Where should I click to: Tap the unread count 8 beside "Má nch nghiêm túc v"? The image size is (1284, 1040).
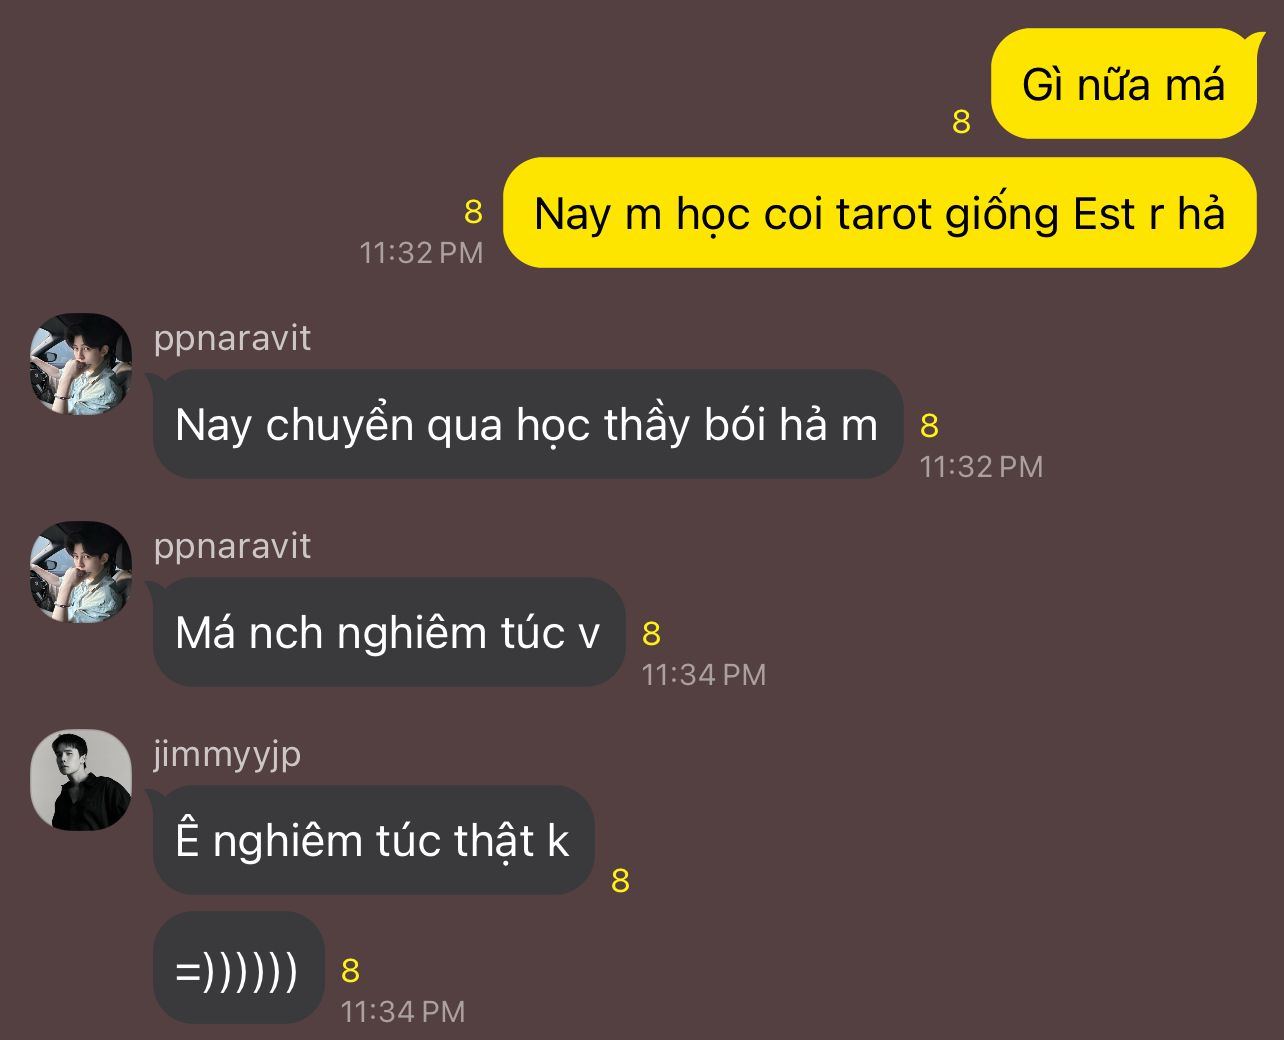(x=652, y=634)
